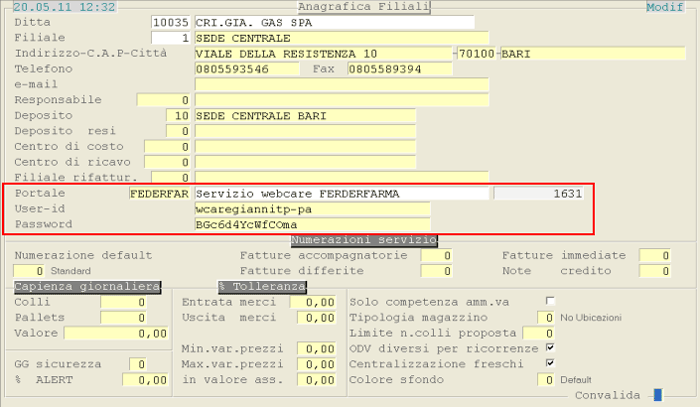The height and width of the screenshot is (407, 700).
Task: Click the Password field
Action: coord(312,225)
